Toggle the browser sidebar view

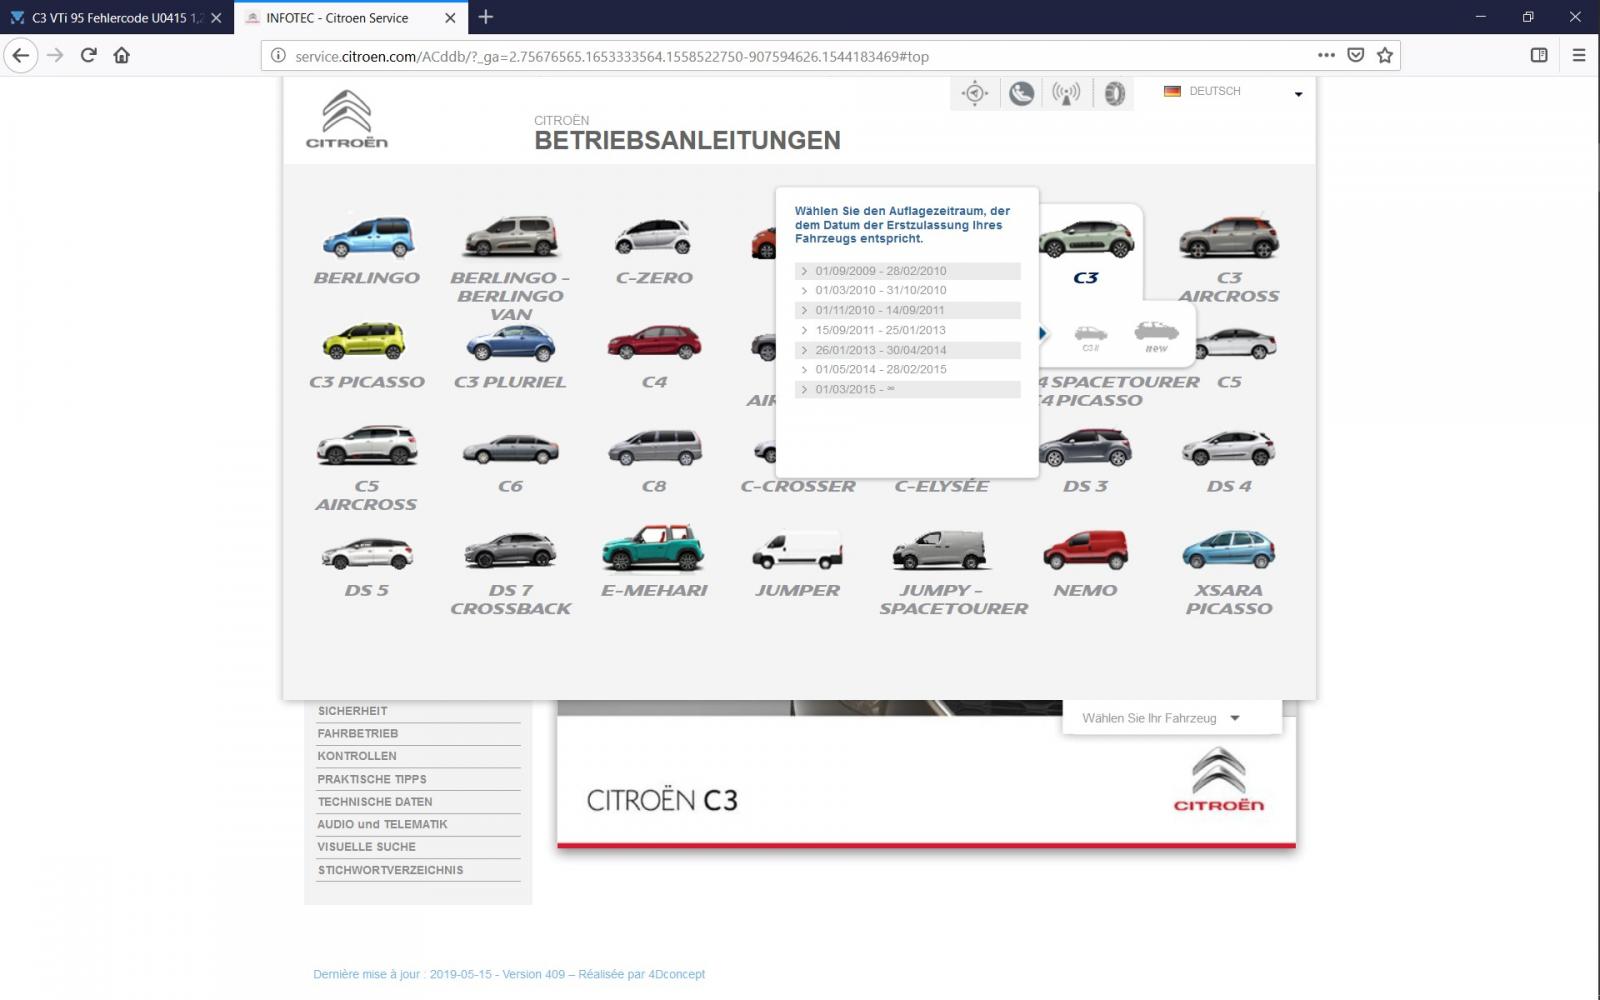pos(1539,55)
